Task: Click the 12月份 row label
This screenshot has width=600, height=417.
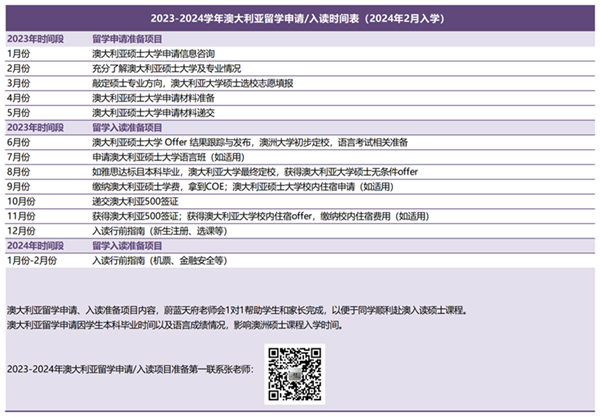Action: tap(22, 230)
